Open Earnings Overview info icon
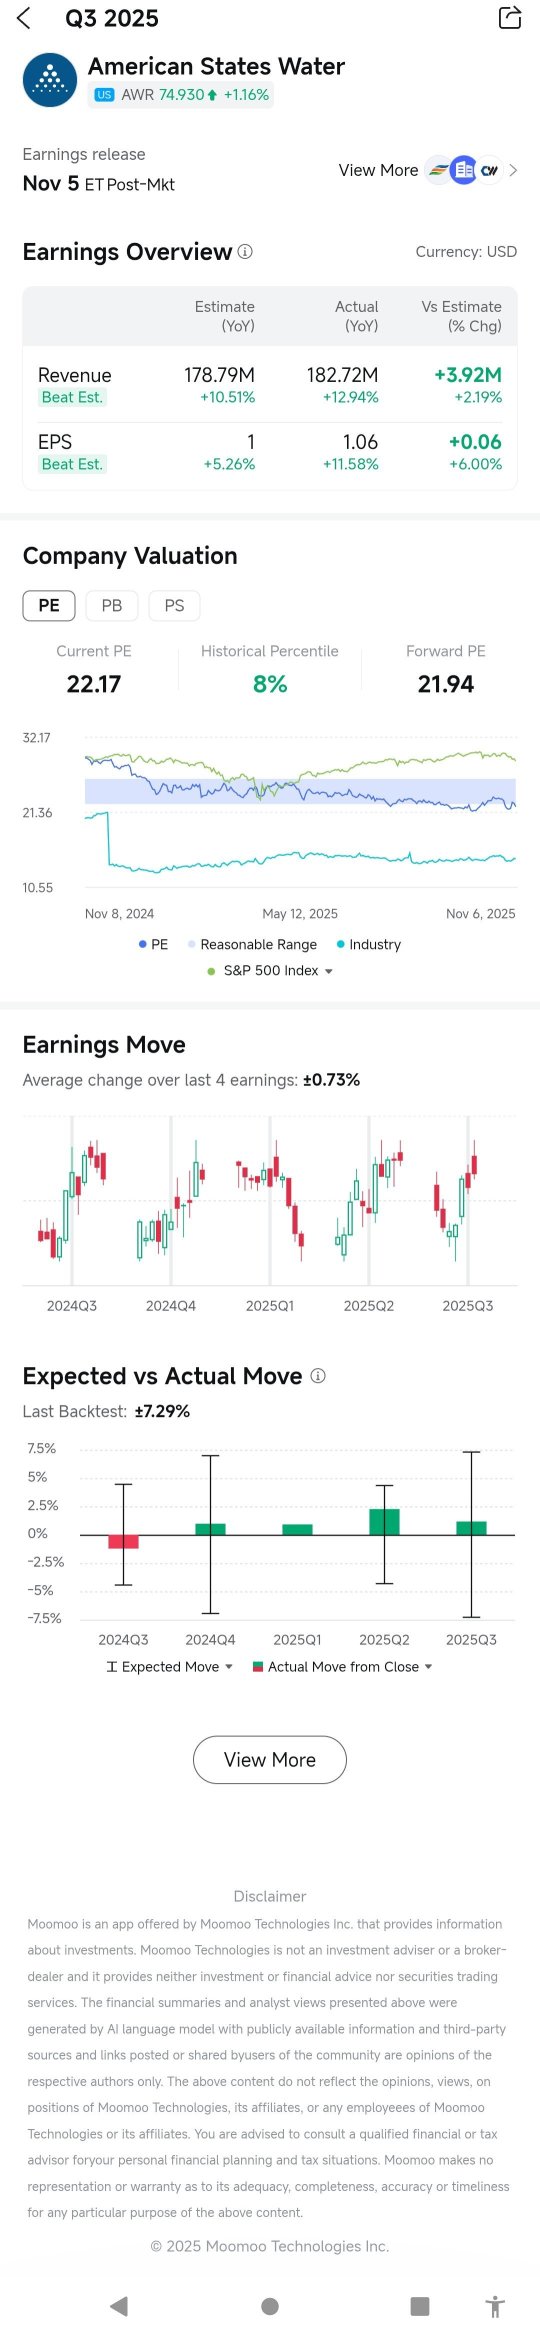The height and width of the screenshot is (2336, 540). point(245,252)
